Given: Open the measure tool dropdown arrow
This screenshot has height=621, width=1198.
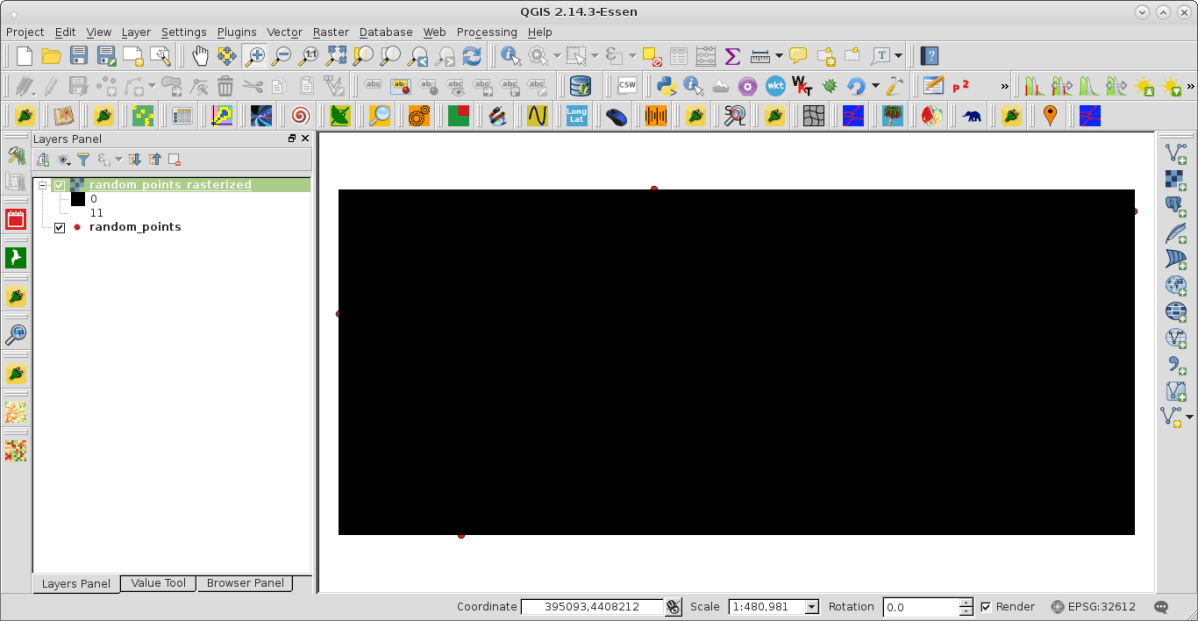Looking at the screenshot, I should [x=779, y=56].
